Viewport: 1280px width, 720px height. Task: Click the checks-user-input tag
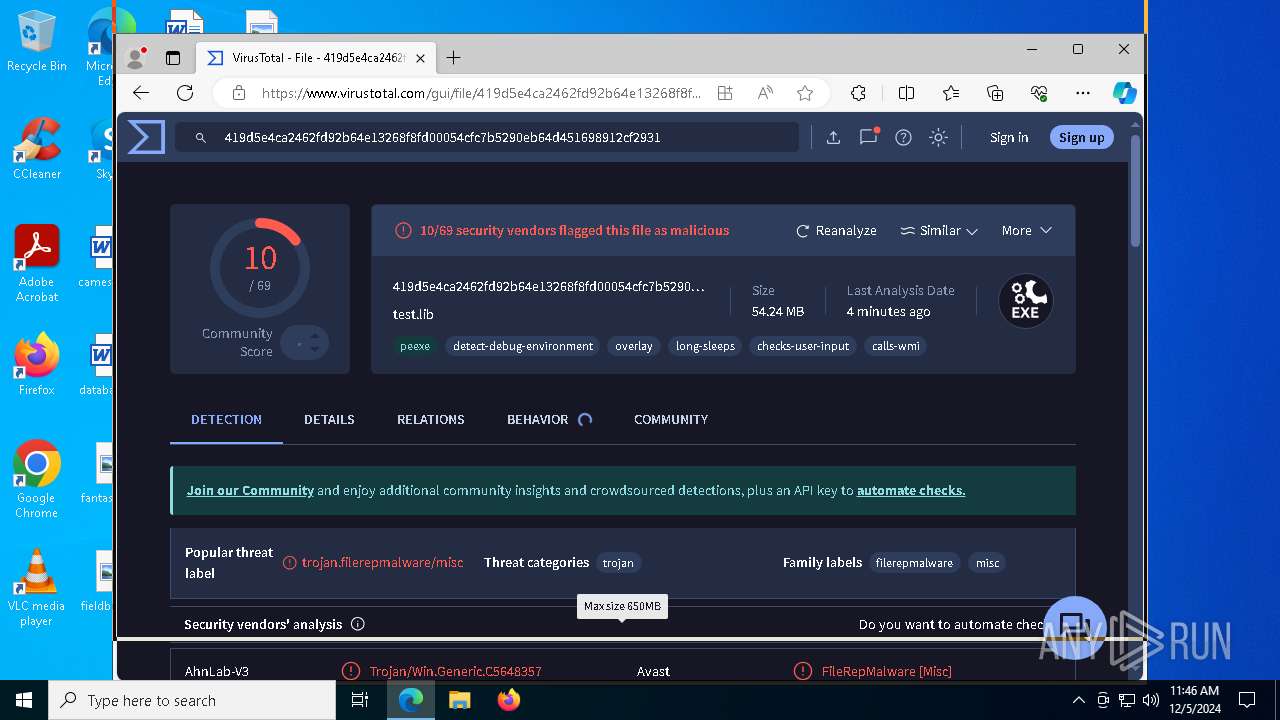[x=803, y=346]
